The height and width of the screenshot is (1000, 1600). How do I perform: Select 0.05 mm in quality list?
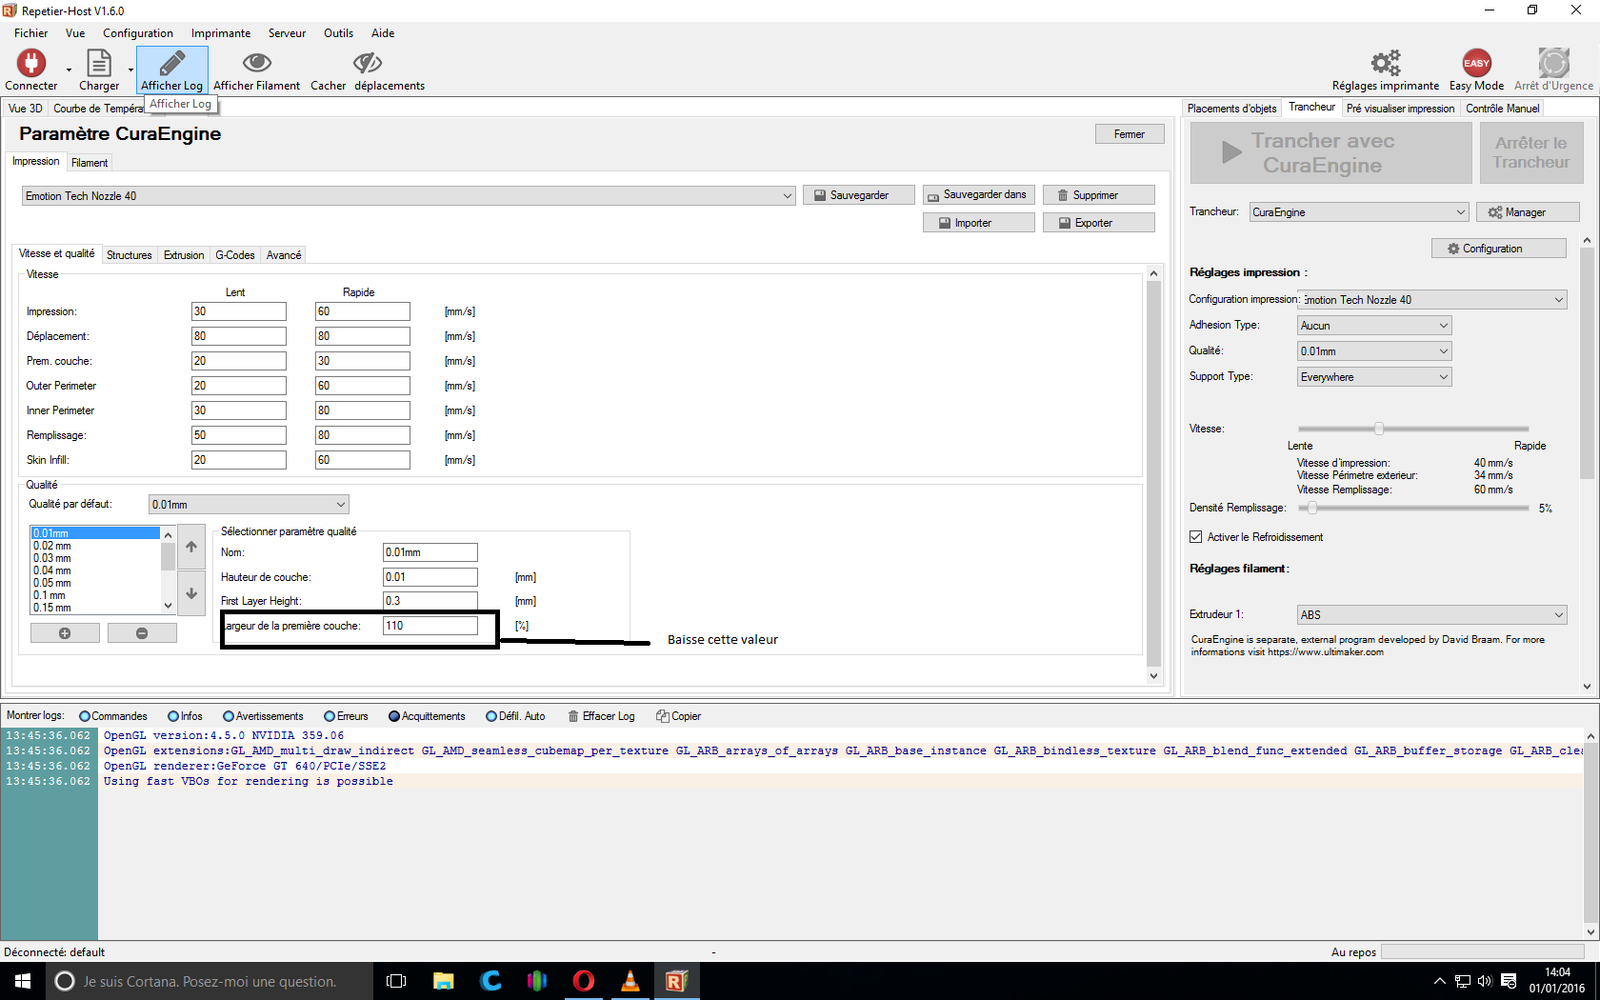click(95, 583)
